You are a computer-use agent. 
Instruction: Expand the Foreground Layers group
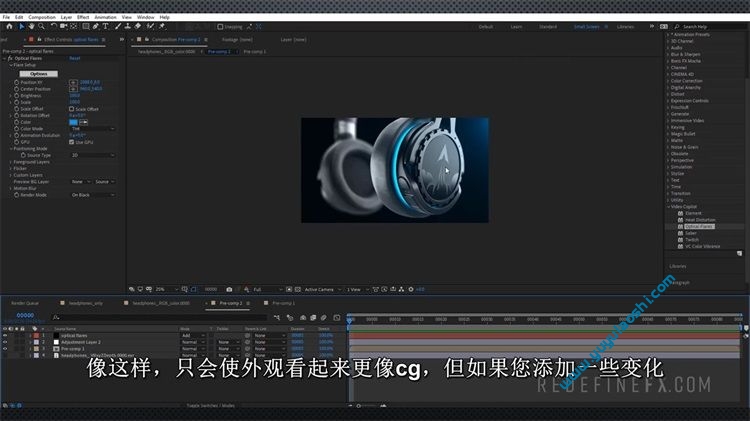tap(11, 162)
